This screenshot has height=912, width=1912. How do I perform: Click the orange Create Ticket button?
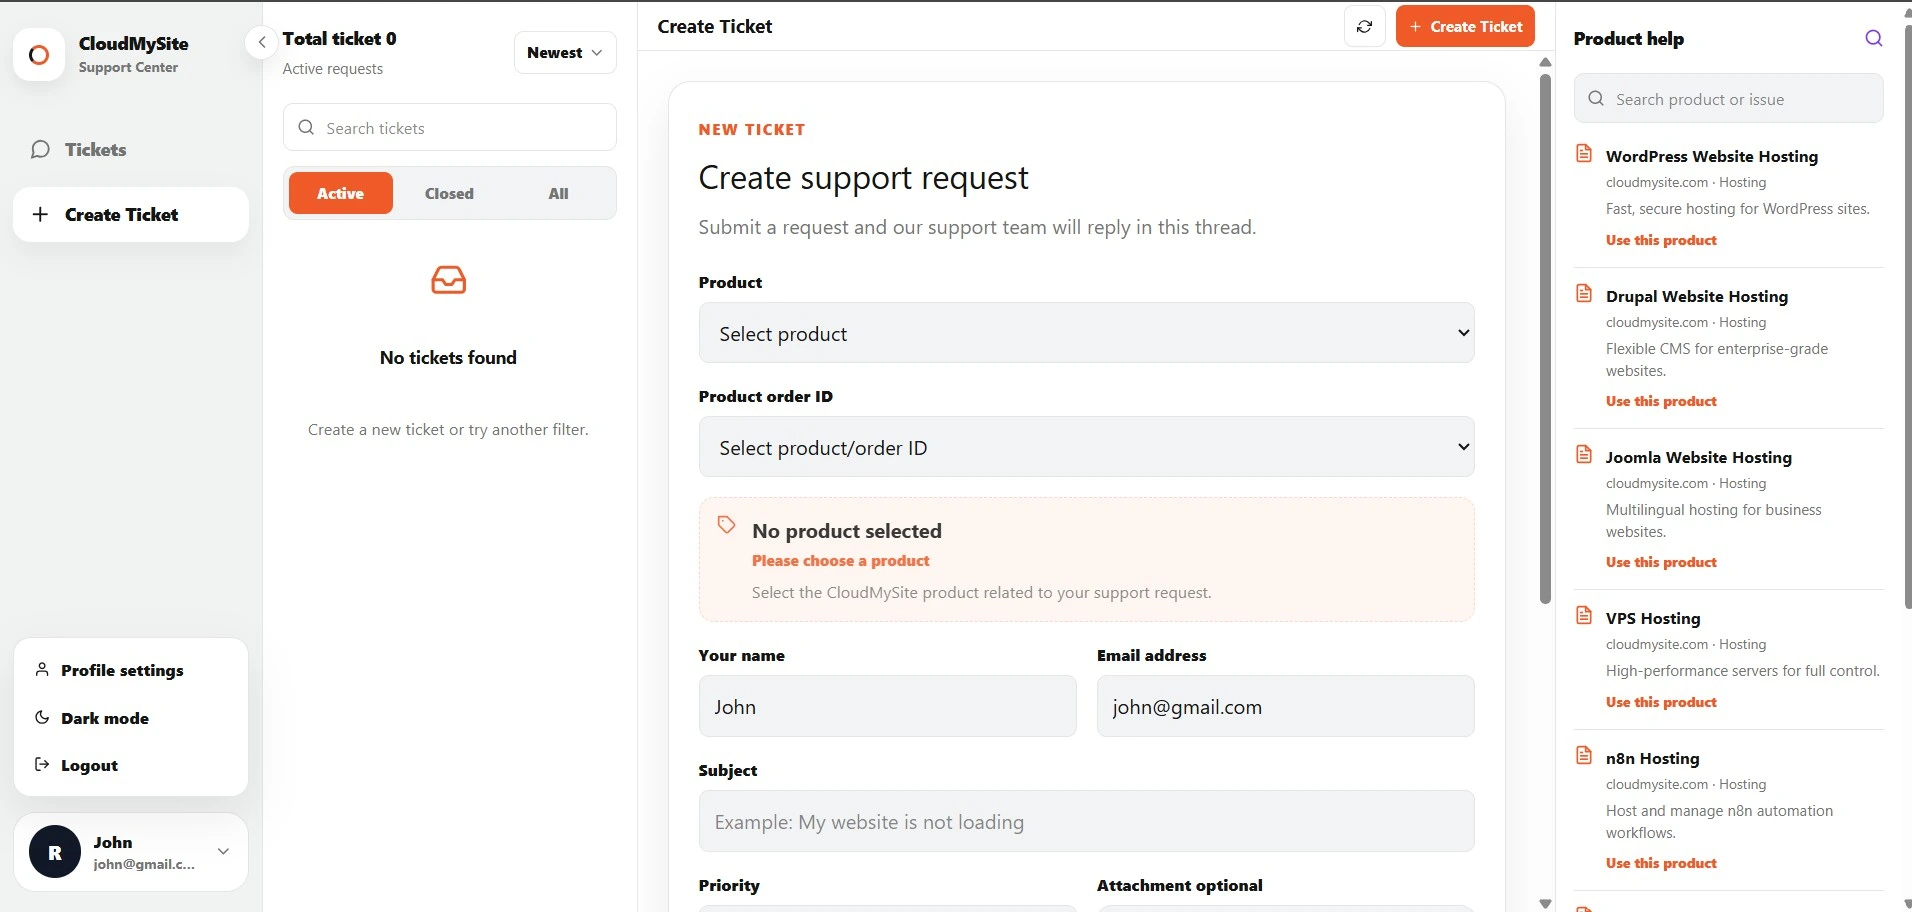[1465, 27]
